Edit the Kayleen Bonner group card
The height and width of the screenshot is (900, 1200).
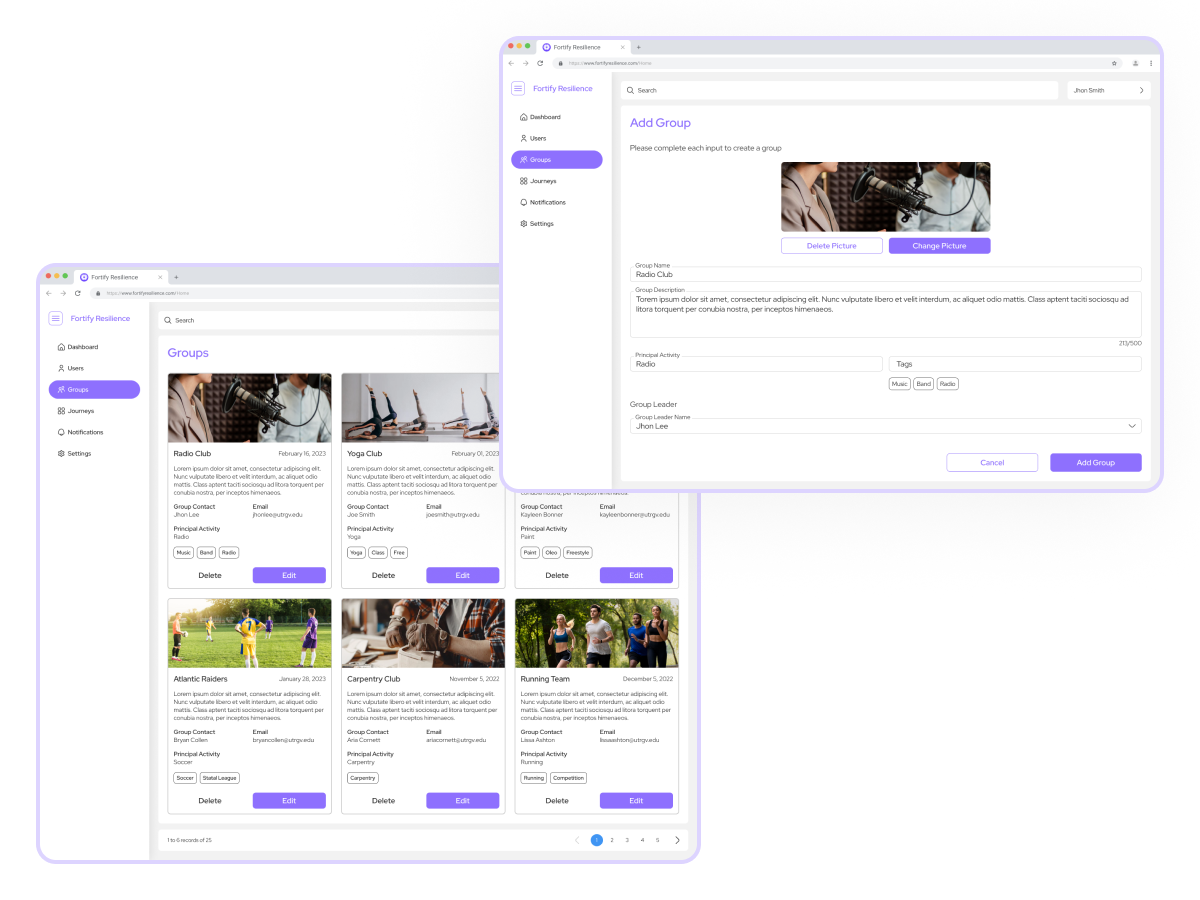point(636,575)
